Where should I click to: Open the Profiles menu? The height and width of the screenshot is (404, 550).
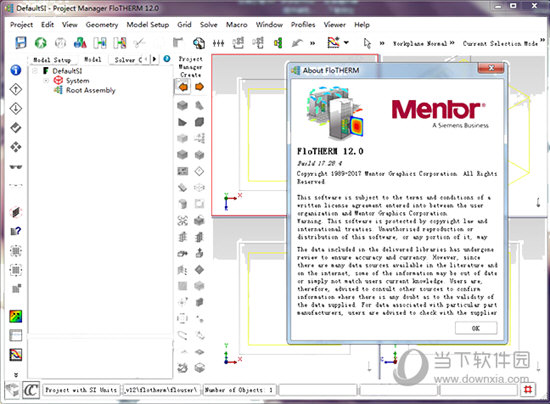pyautogui.click(x=303, y=25)
